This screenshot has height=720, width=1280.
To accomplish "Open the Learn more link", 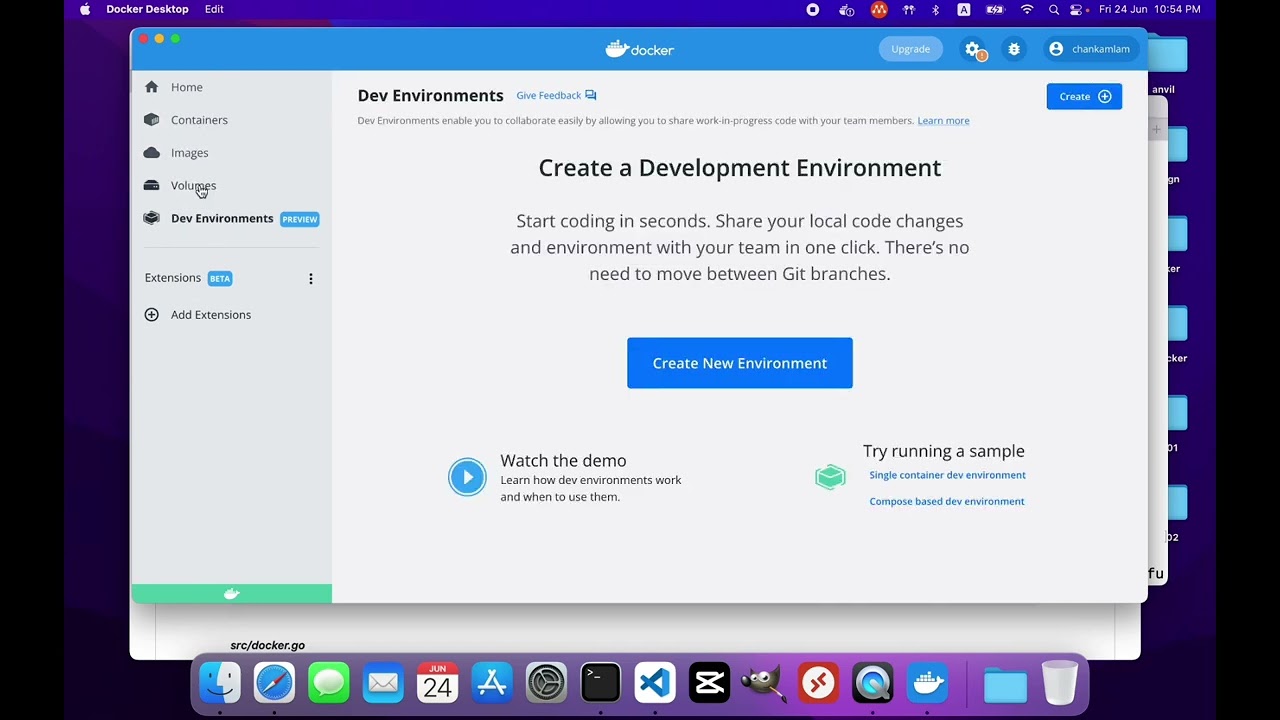I will pos(943,121).
